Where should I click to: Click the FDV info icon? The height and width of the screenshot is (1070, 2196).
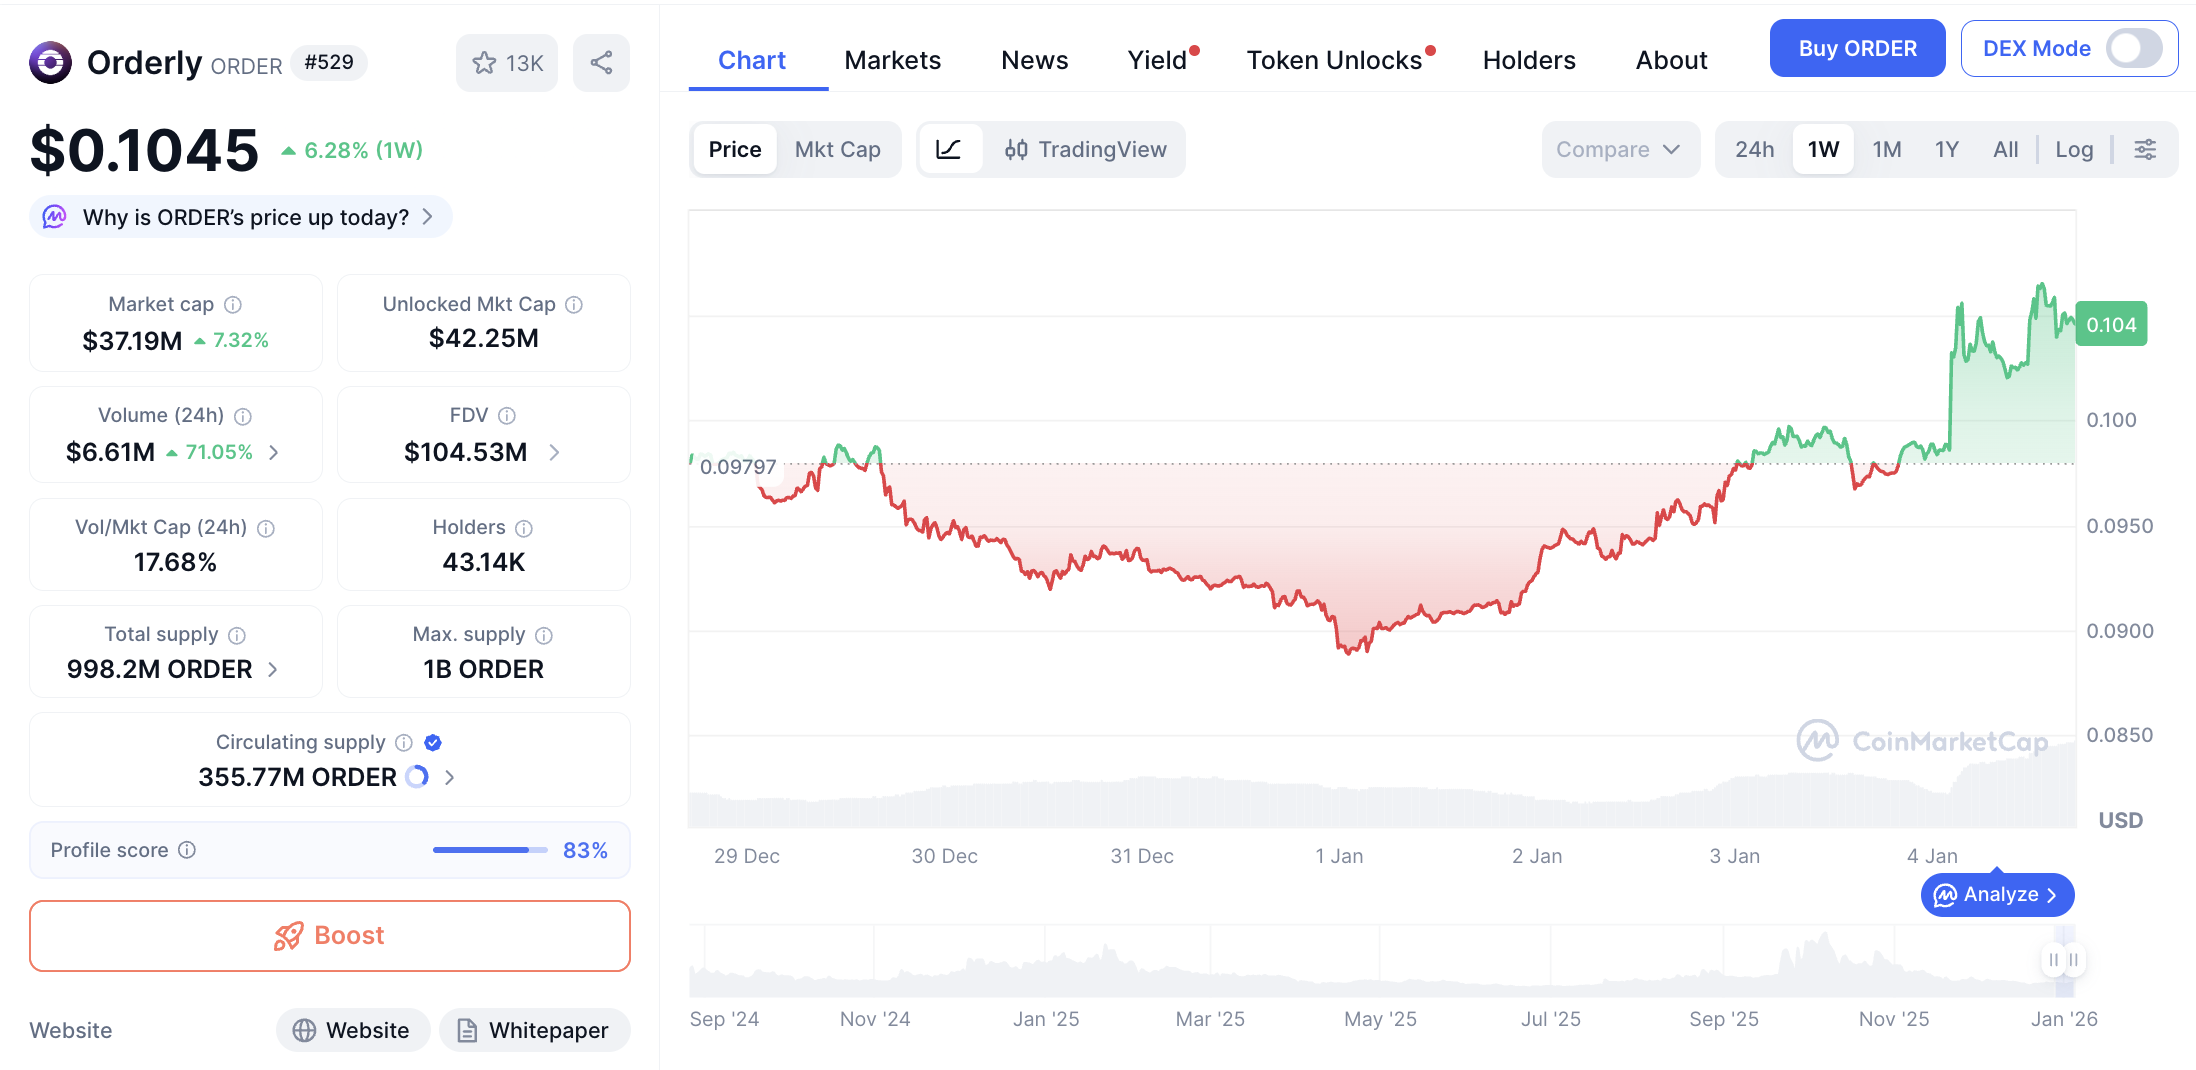tap(507, 415)
